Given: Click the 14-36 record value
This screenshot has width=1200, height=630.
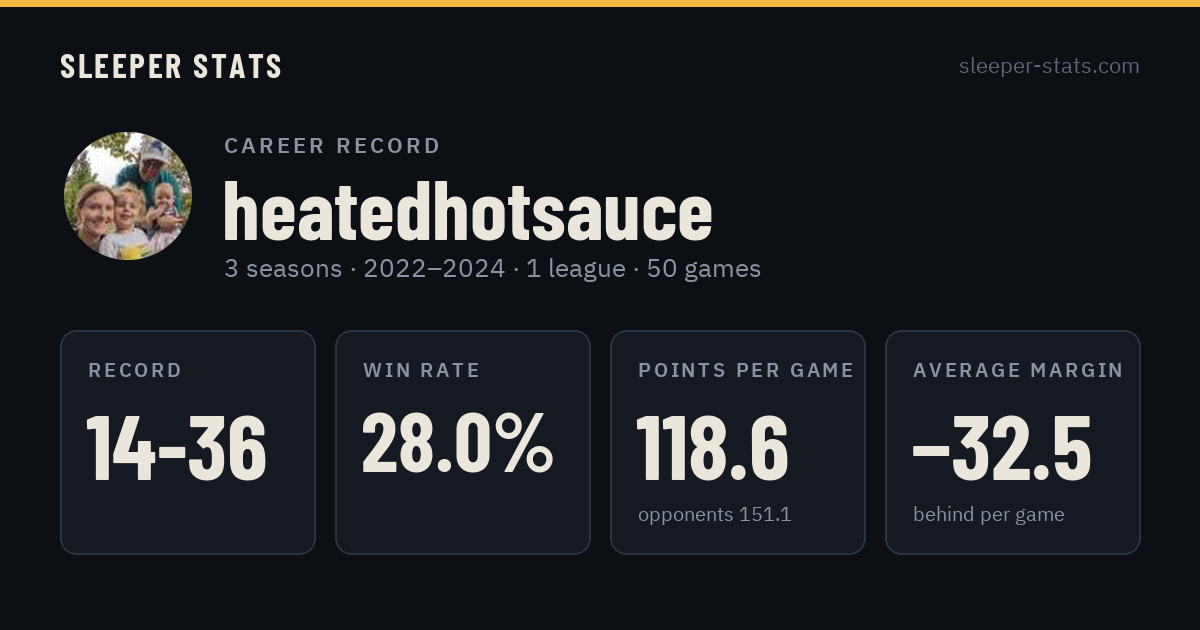Looking at the screenshot, I should point(177,448).
